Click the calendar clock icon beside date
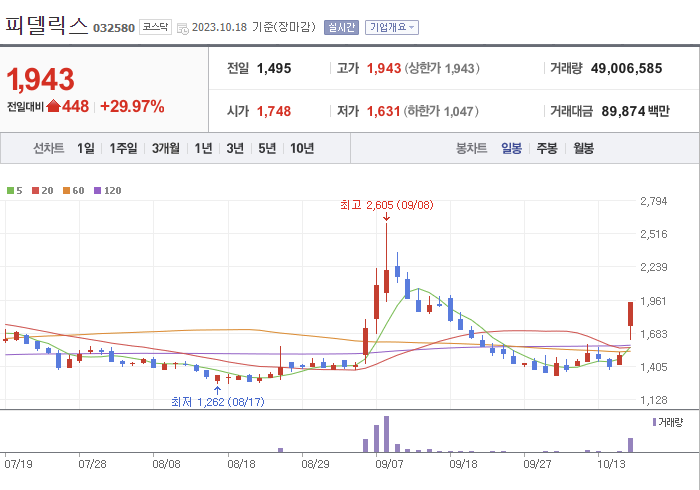The image size is (700, 490). pos(183,29)
